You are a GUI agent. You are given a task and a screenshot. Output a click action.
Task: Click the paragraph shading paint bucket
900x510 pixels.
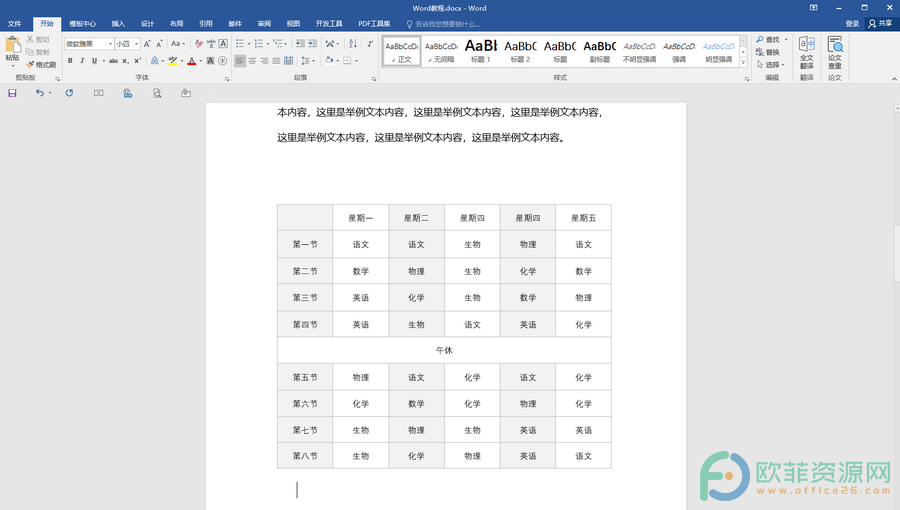[x=328, y=60]
